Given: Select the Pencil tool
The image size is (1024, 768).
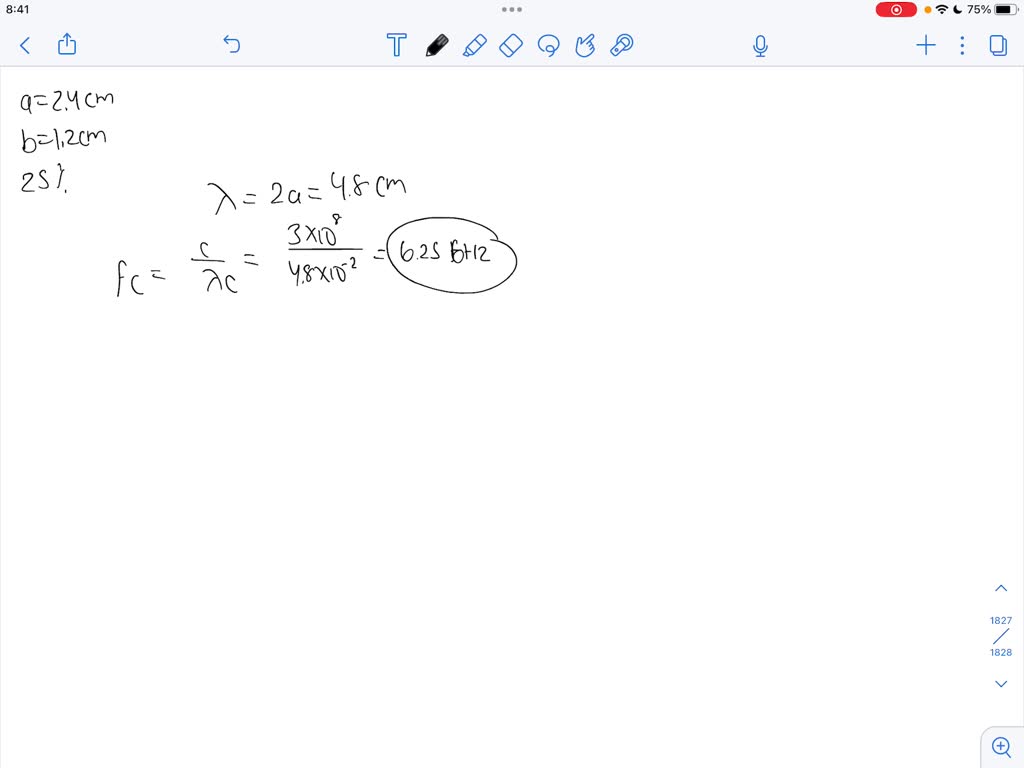Looking at the screenshot, I should tap(437, 45).
